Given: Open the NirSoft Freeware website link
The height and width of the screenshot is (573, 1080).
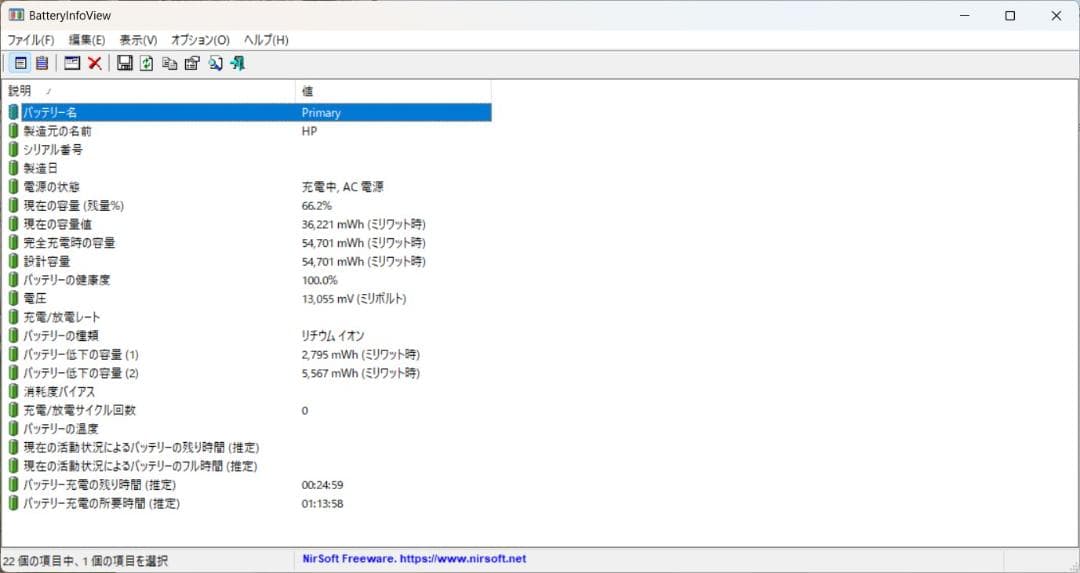Looking at the screenshot, I should pos(414,559).
